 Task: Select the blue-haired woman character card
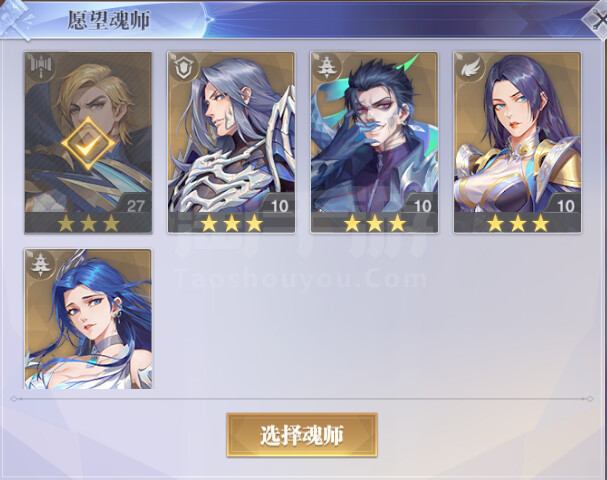88,319
